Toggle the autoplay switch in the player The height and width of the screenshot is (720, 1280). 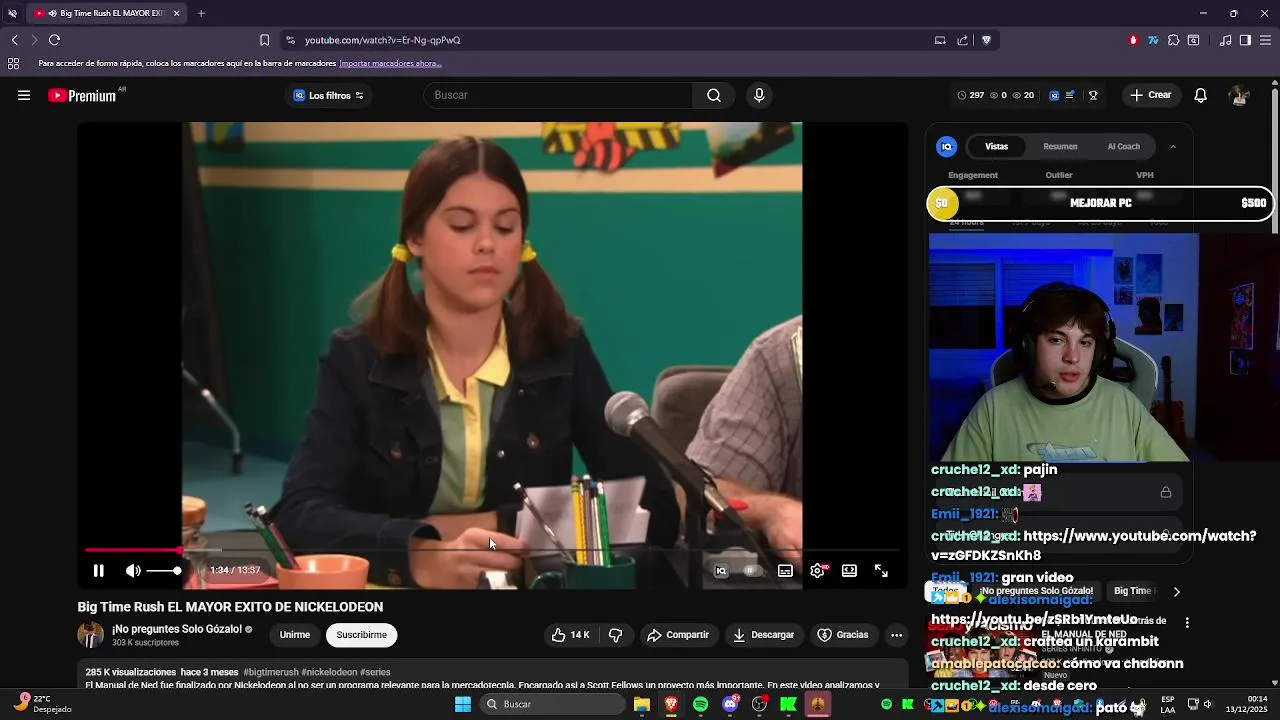(x=751, y=571)
